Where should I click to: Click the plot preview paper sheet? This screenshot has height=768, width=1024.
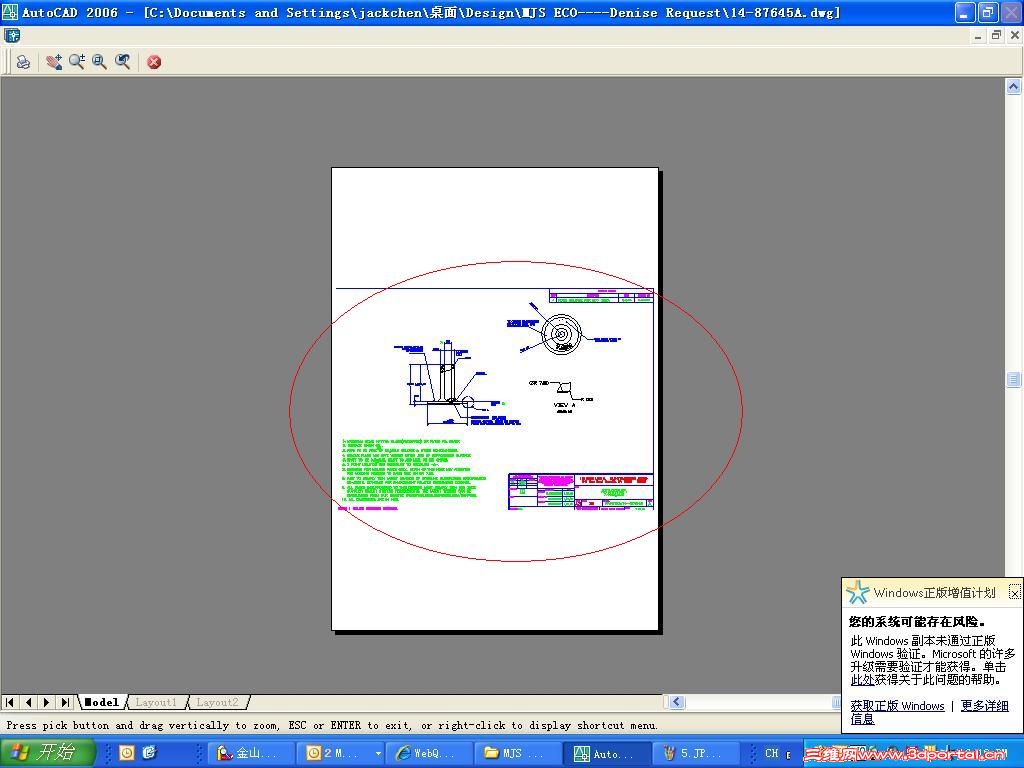point(495,399)
